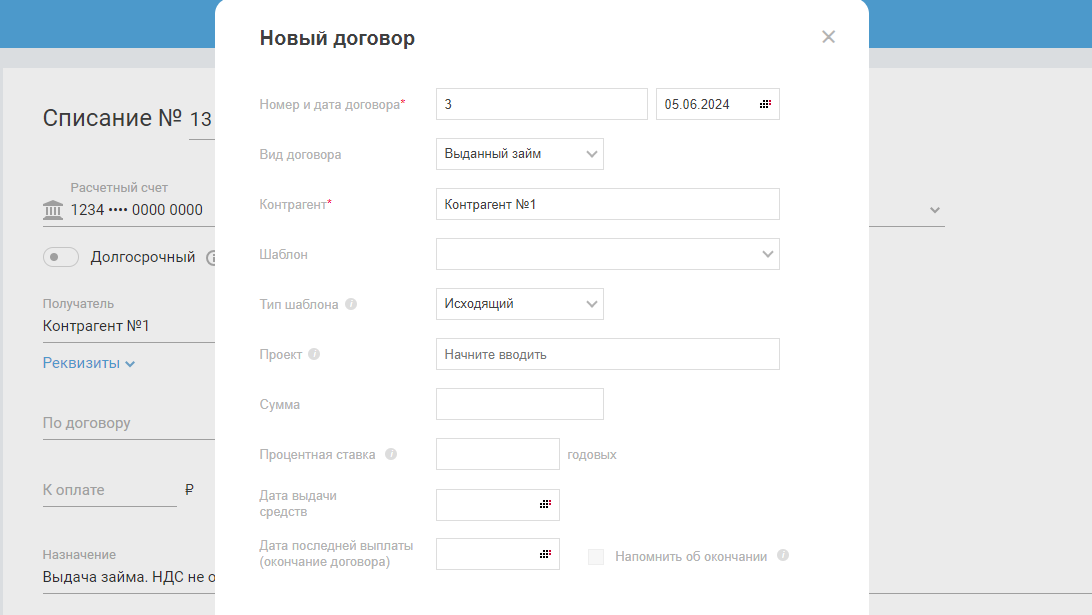Close the Новый договор dialog
1092x615 pixels.
(x=828, y=38)
